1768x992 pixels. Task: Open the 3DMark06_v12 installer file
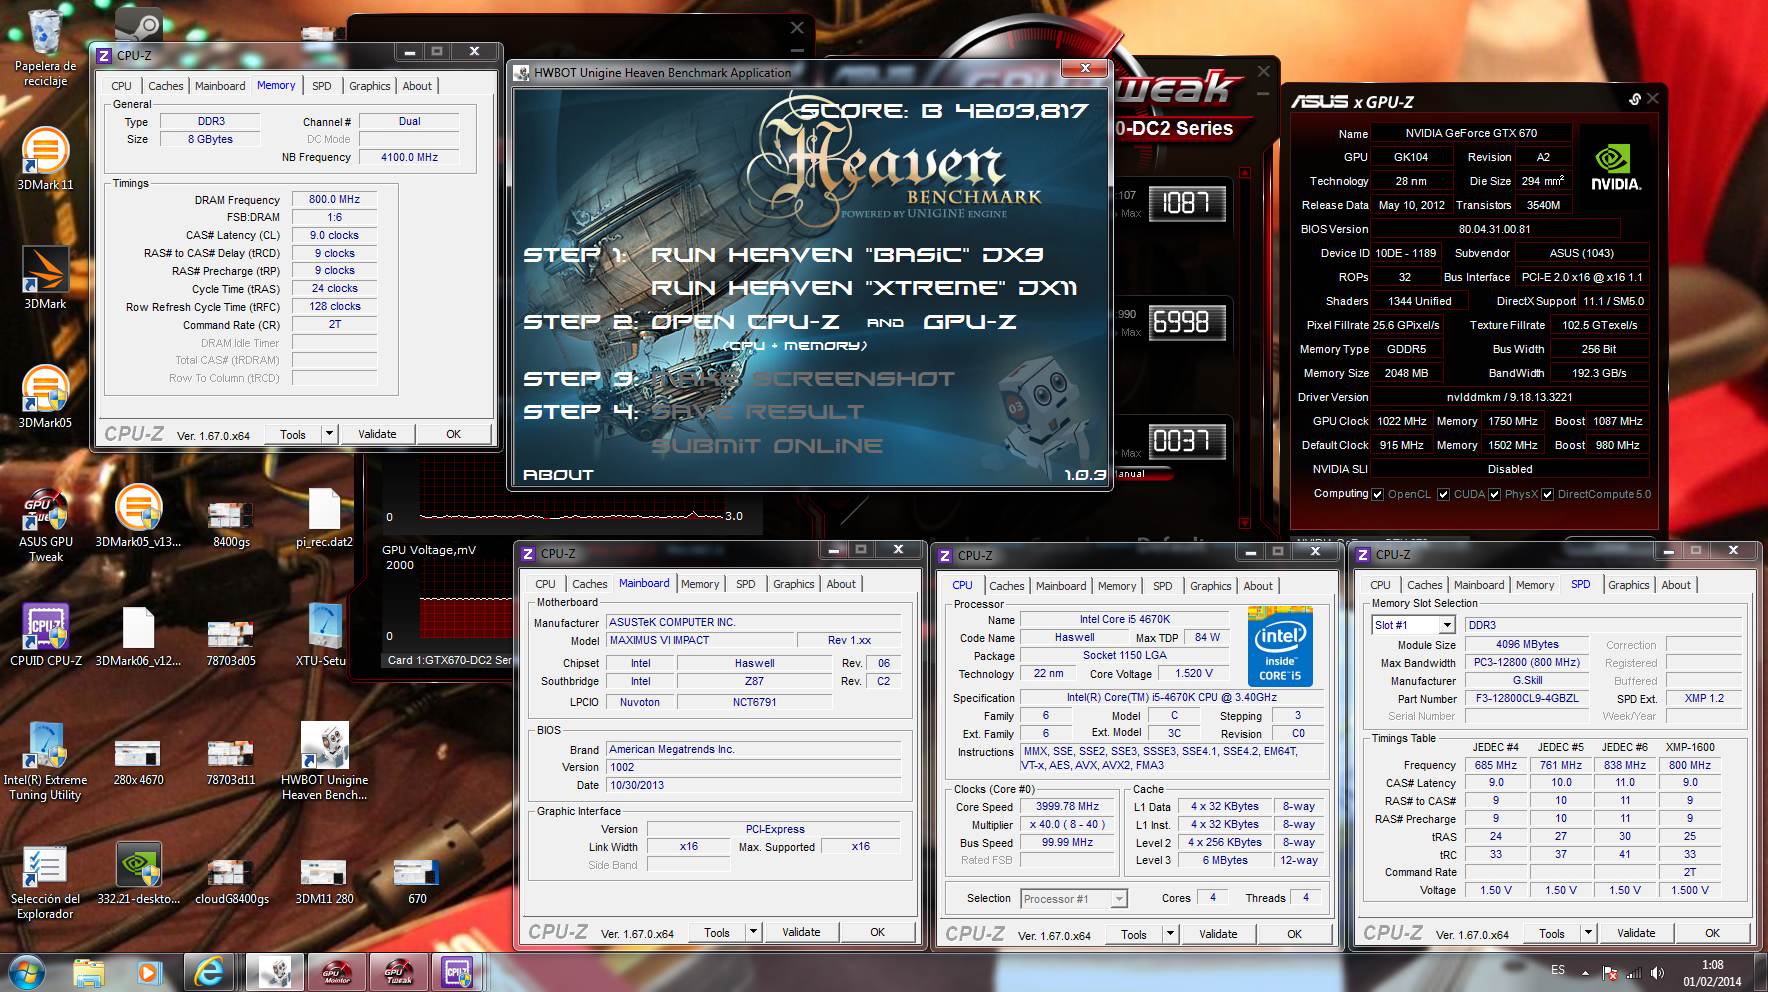138,635
